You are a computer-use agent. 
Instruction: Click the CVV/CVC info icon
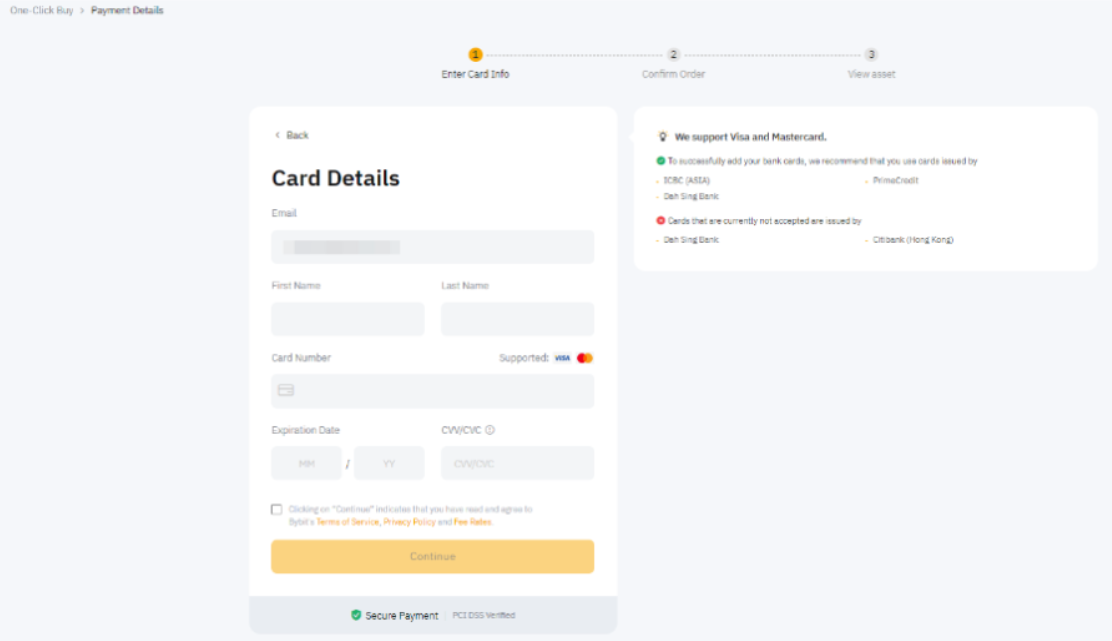[x=490, y=430]
